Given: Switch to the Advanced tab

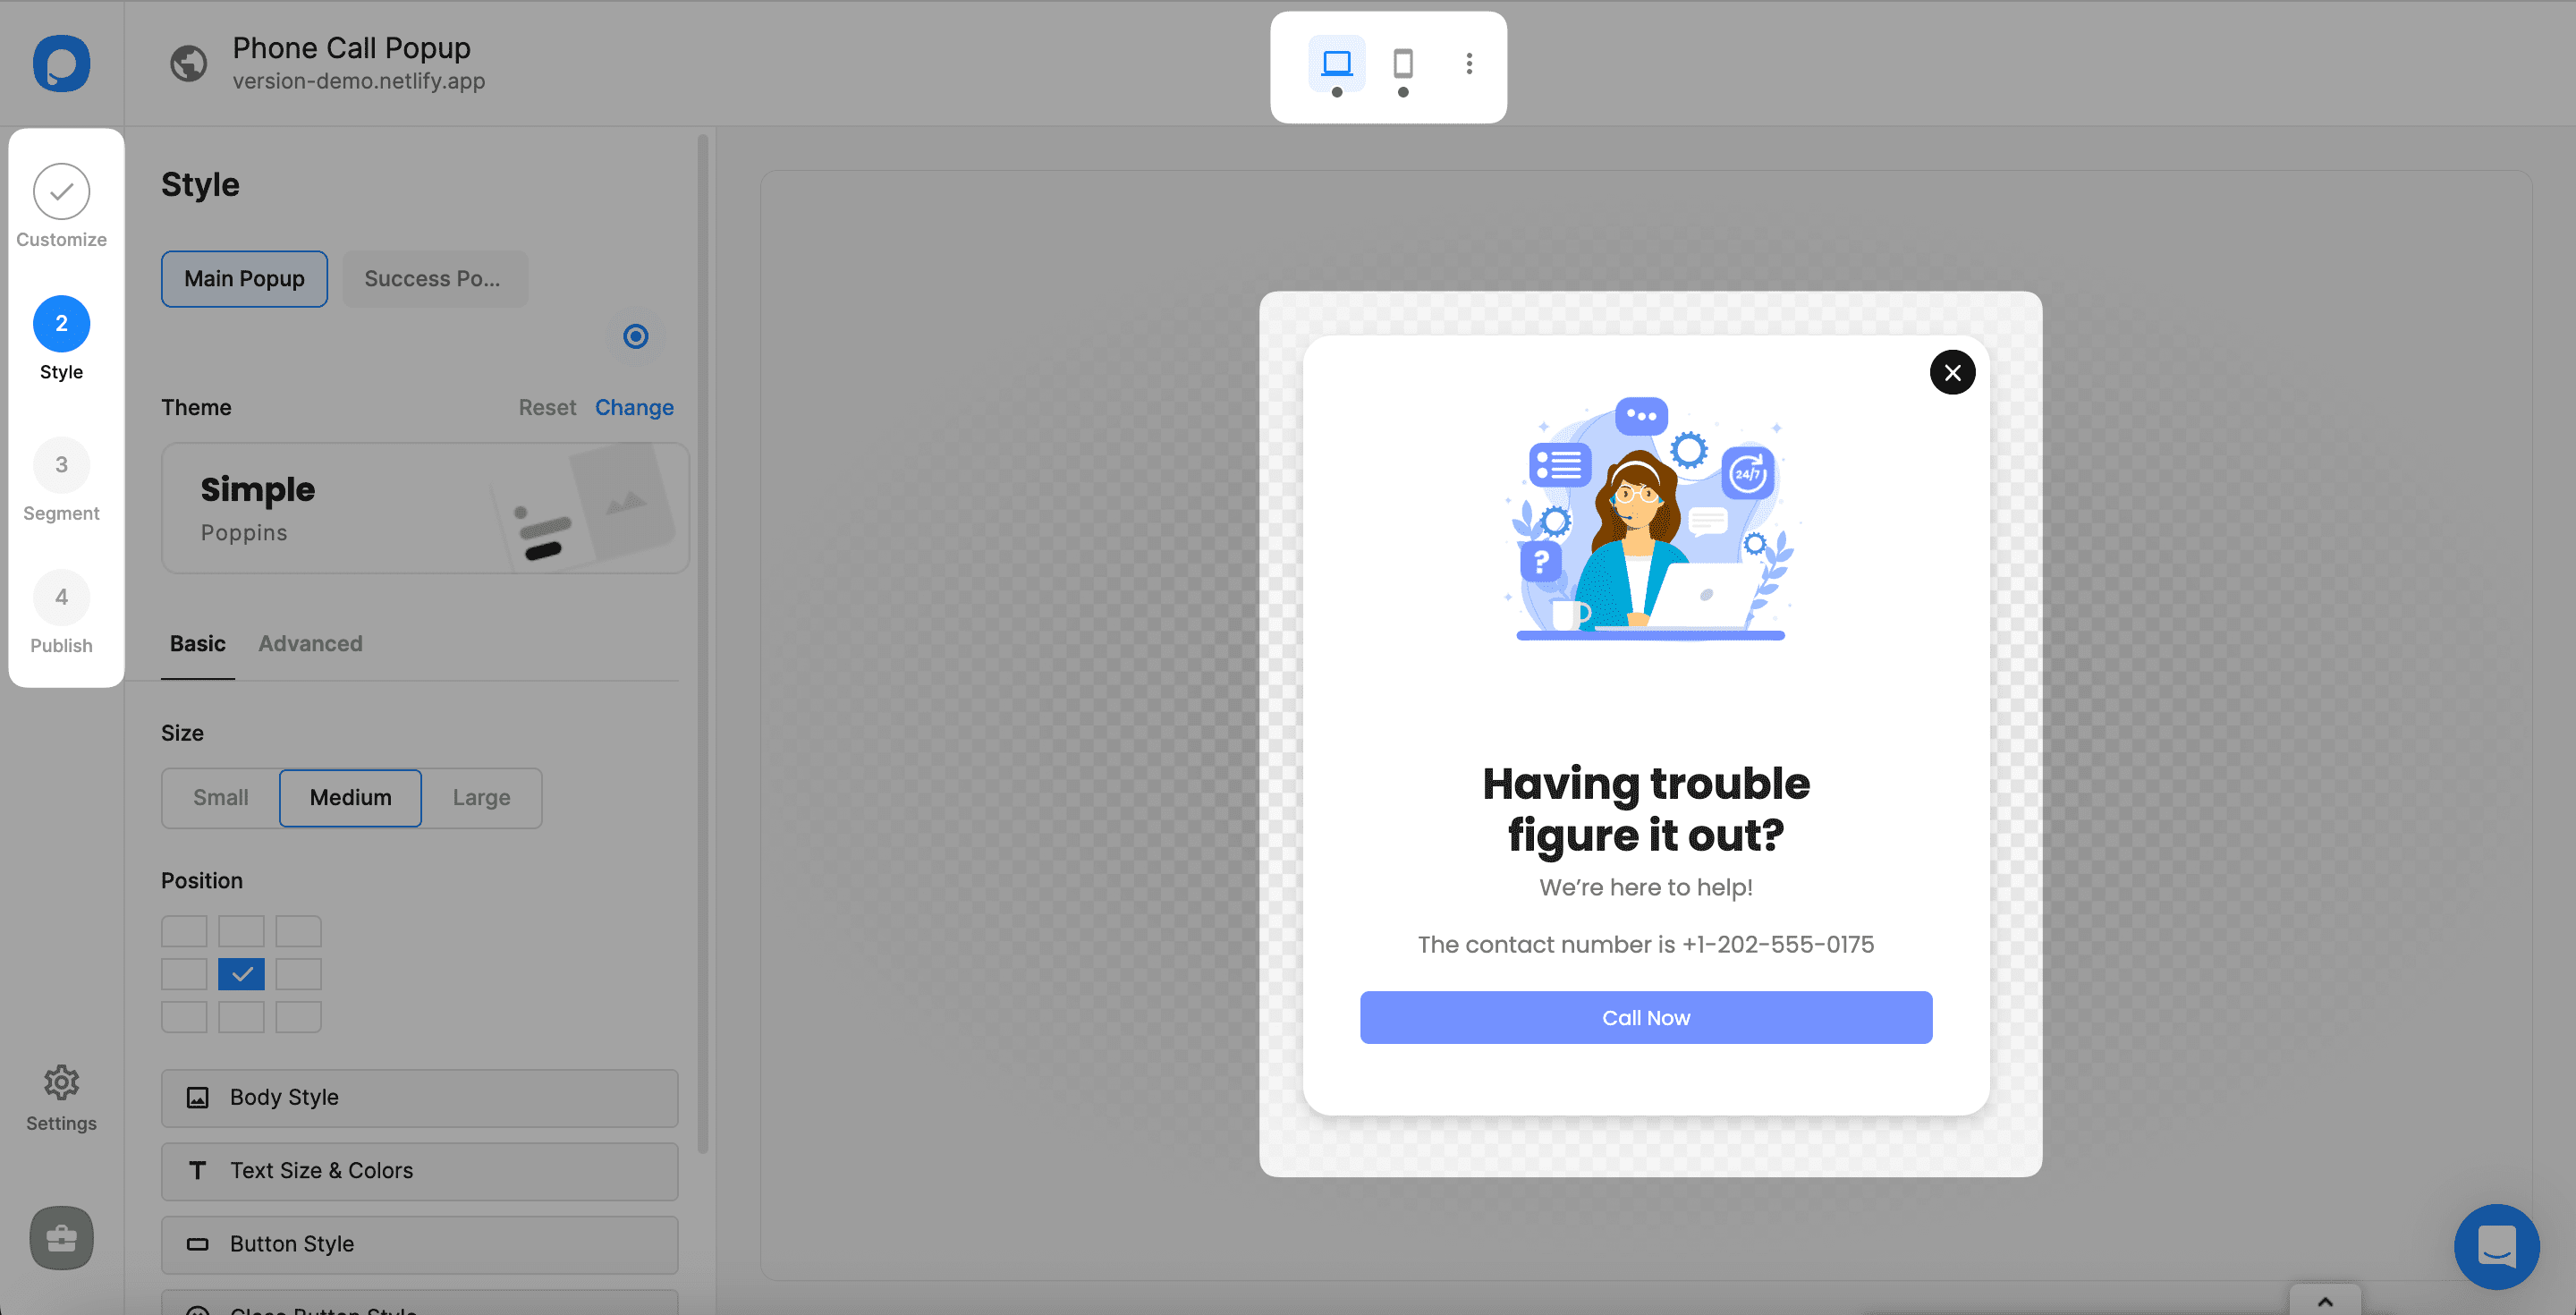Looking at the screenshot, I should pos(310,642).
